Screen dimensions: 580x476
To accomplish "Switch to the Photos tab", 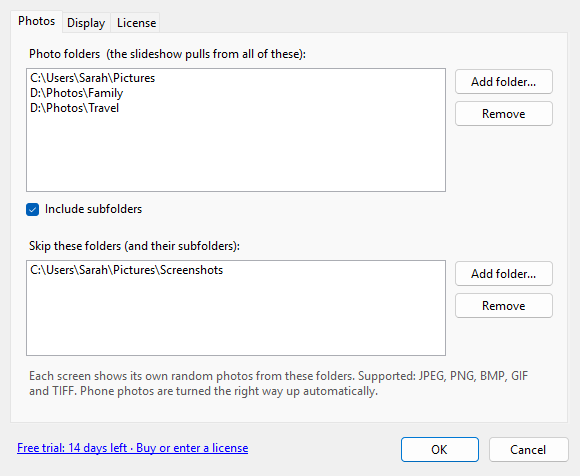I will [x=36, y=21].
